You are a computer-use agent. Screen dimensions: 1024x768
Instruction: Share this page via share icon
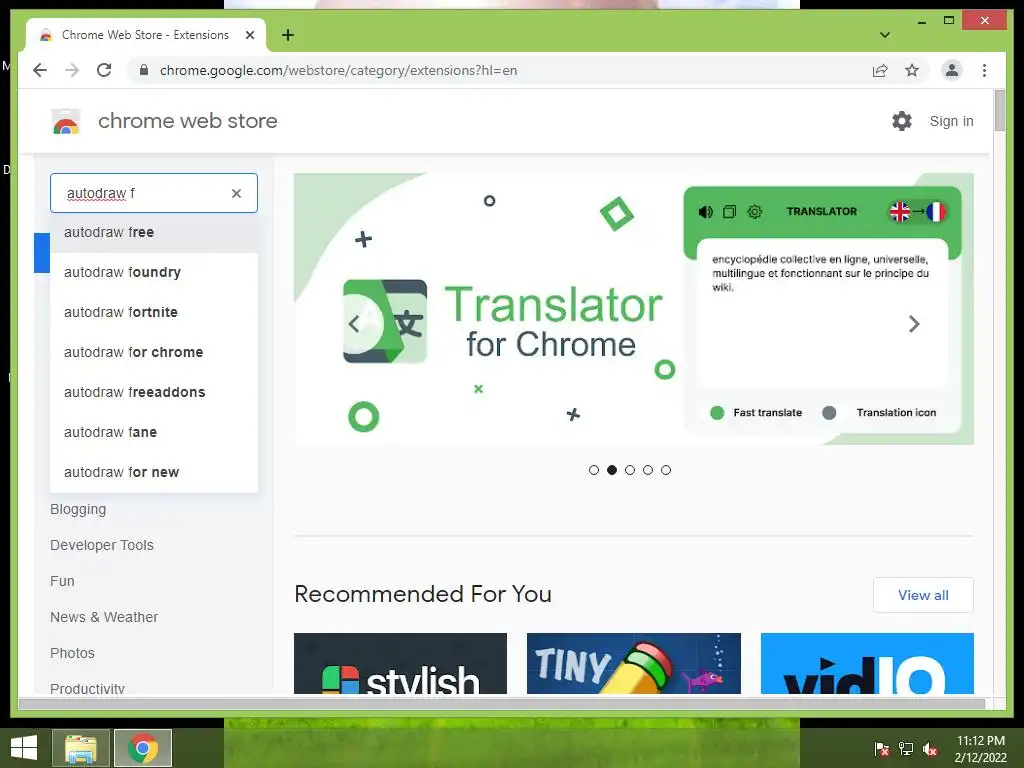coord(880,71)
